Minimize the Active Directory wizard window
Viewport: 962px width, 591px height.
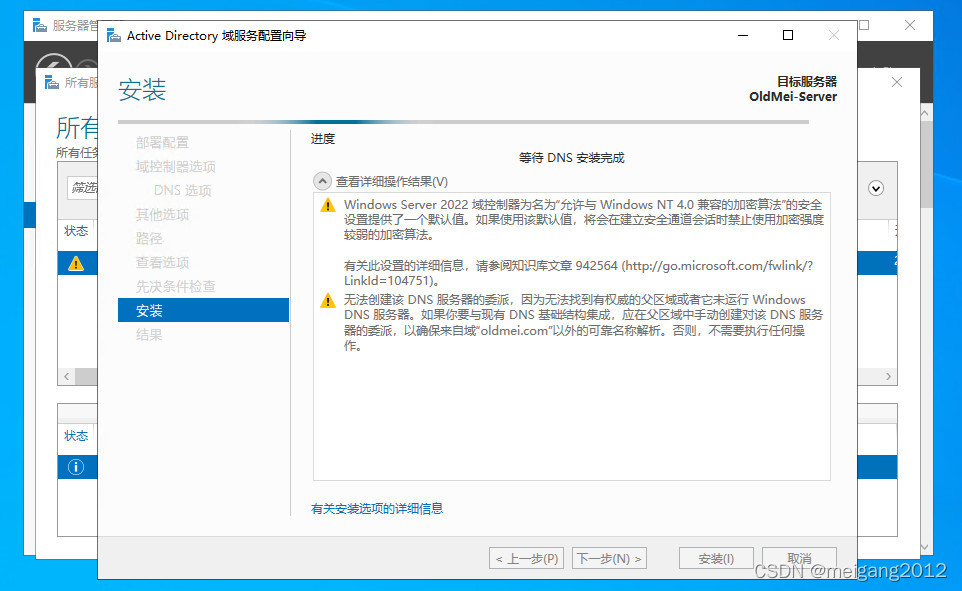743,36
